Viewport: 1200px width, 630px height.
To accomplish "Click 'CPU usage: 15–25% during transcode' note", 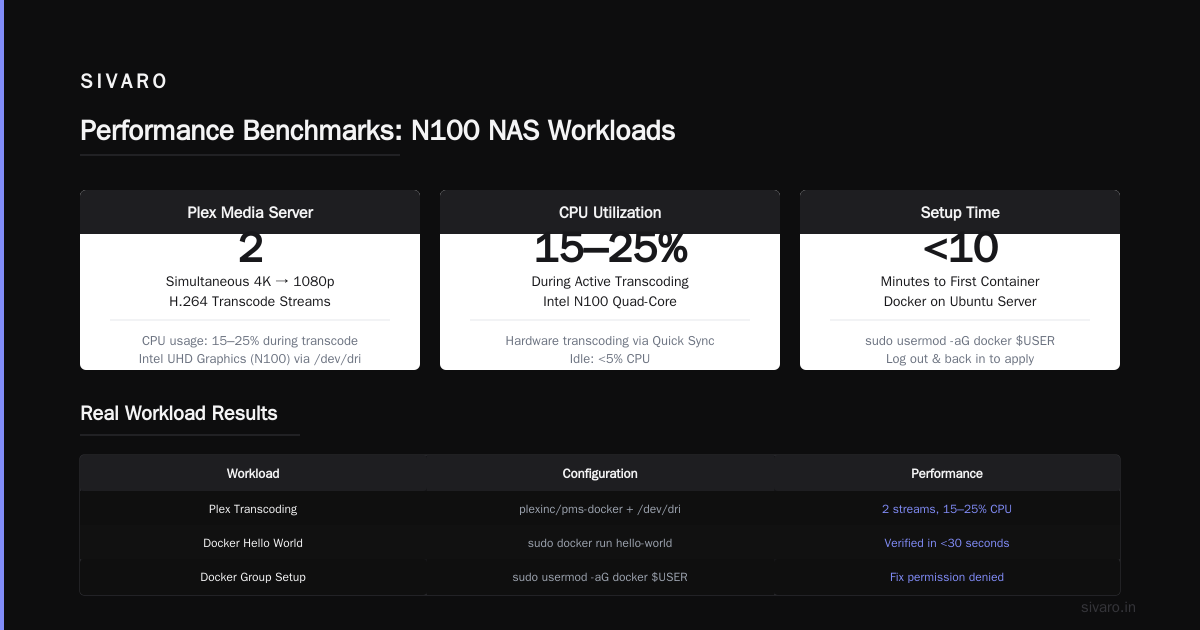I will click(250, 341).
